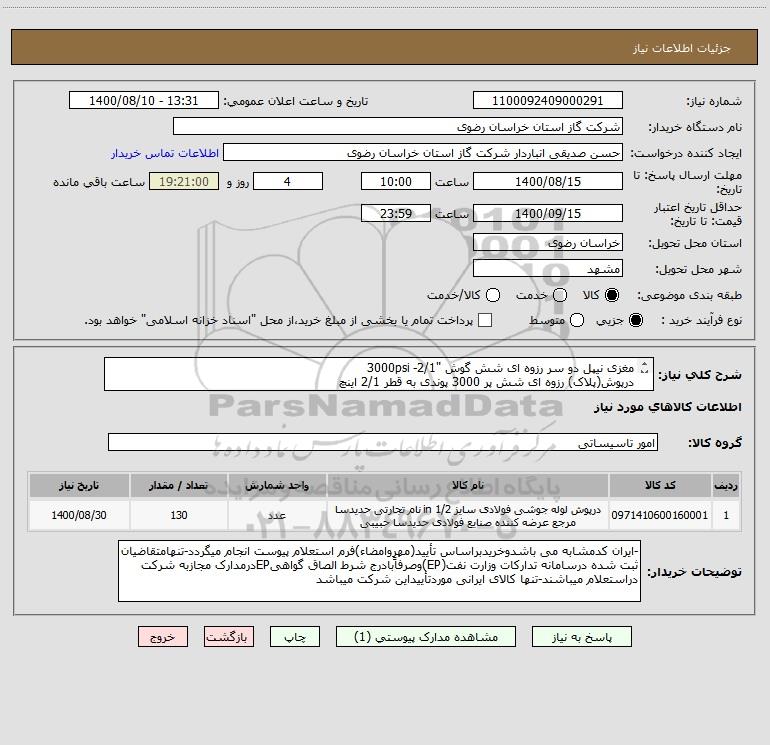The height and width of the screenshot is (745, 770).
Task: Select the خدمت radio button
Action: 560,295
